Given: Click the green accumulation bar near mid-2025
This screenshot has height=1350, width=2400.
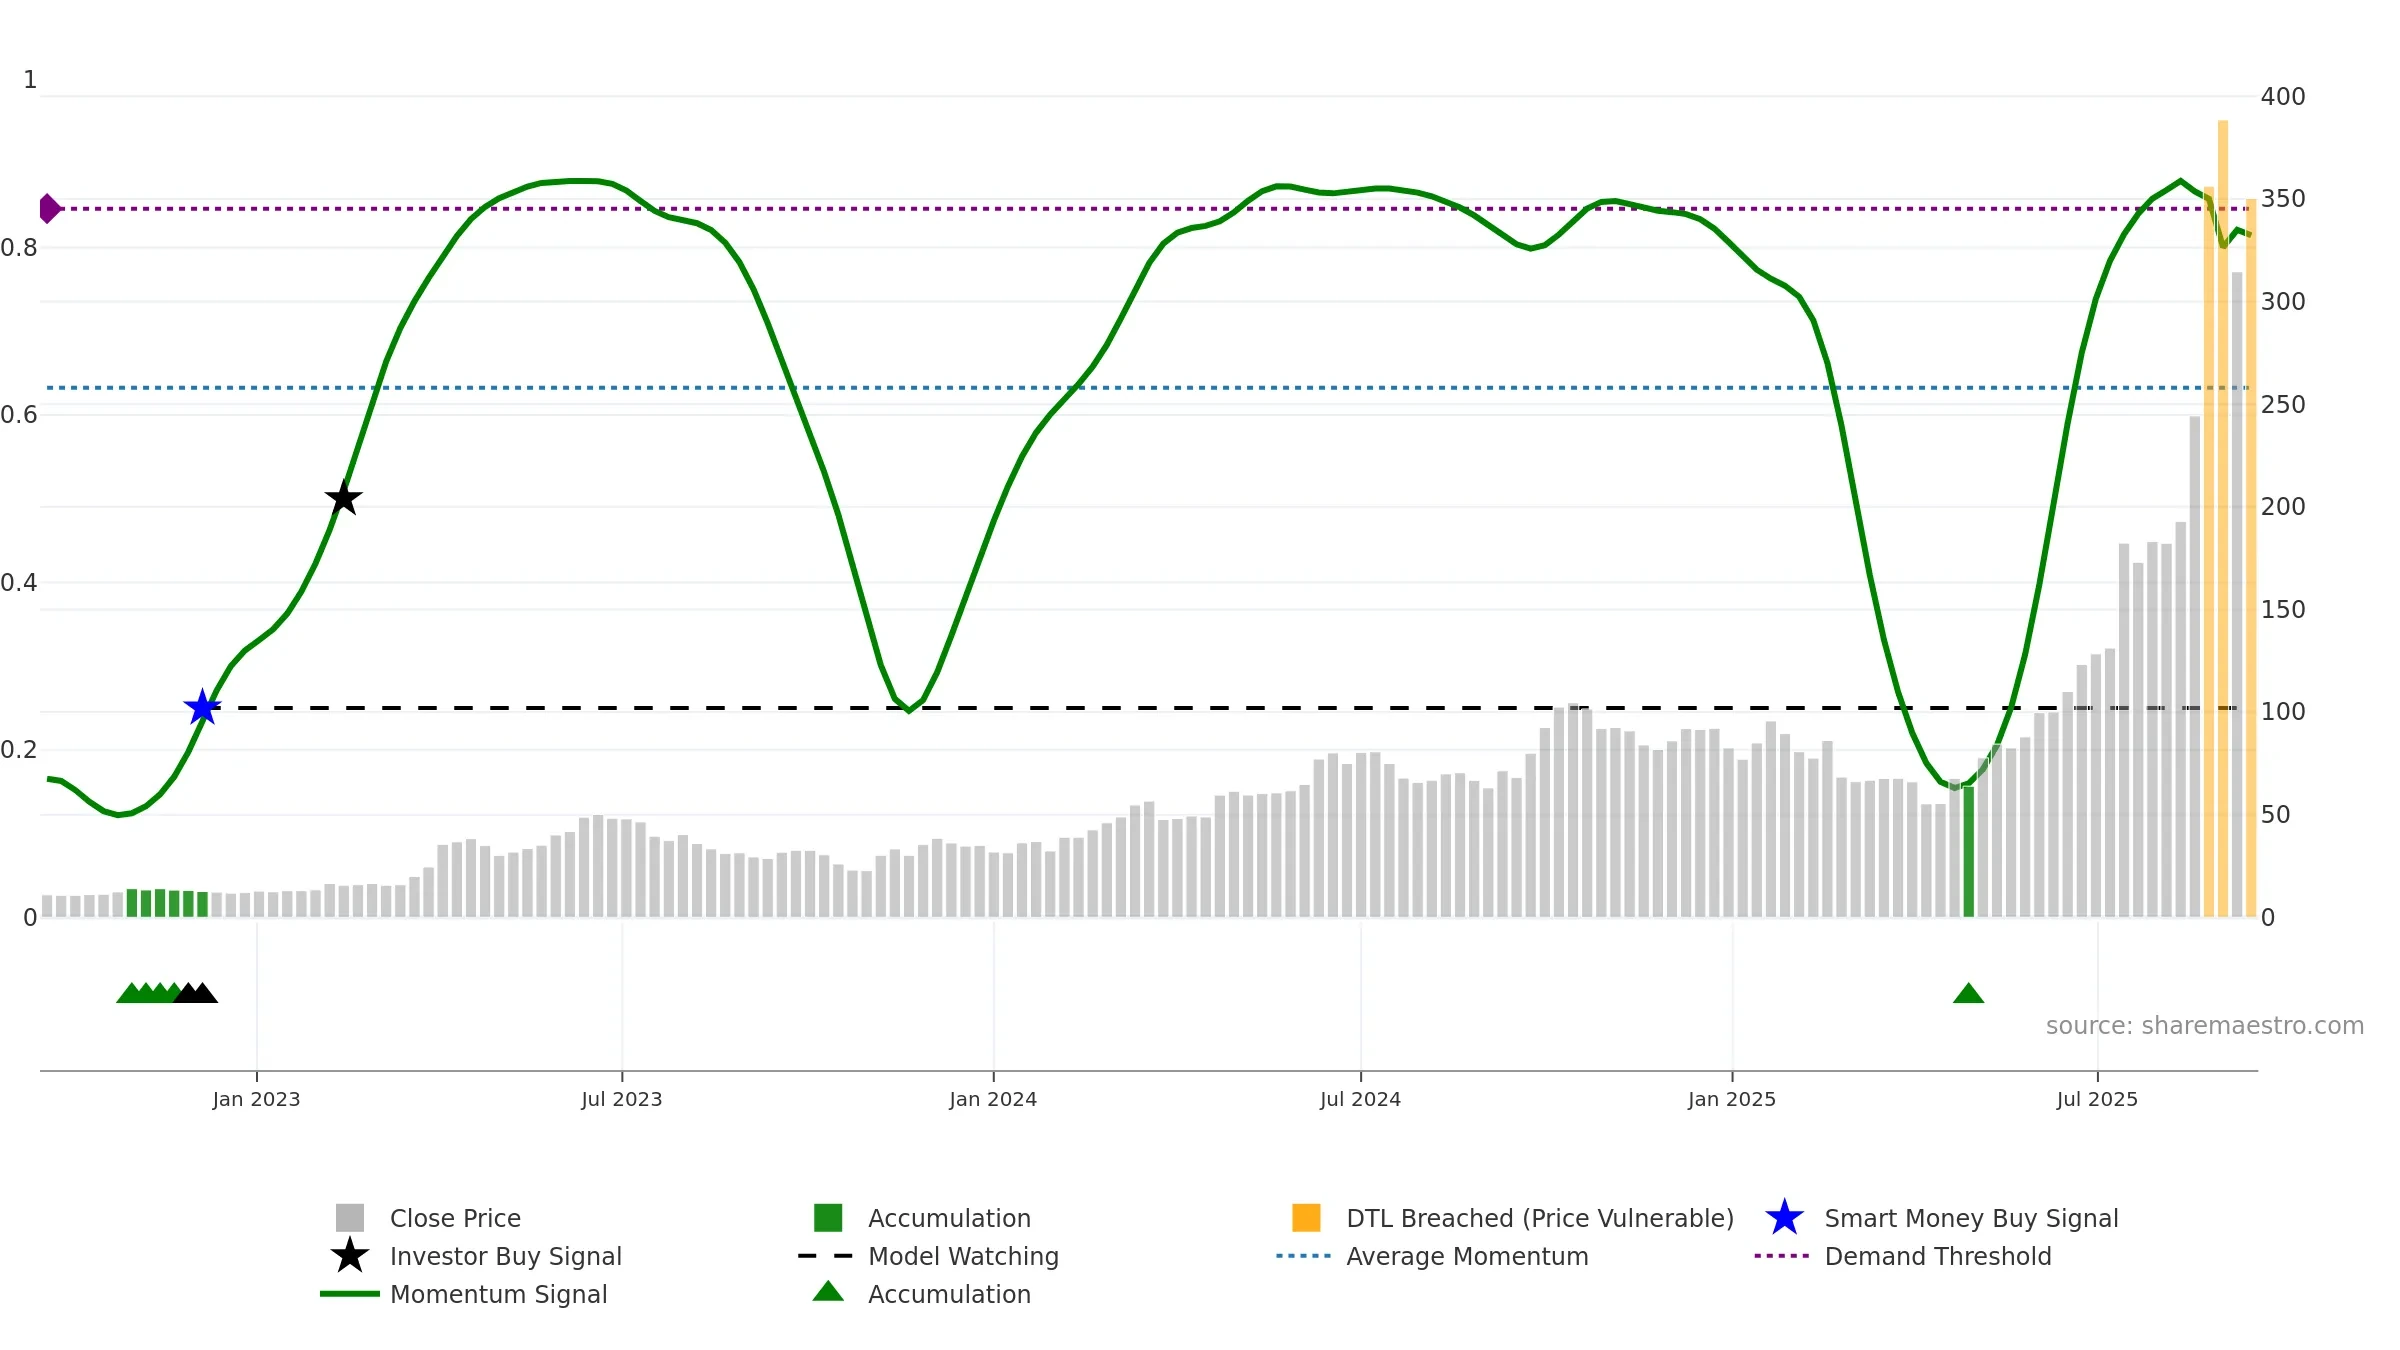Looking at the screenshot, I should (x=1969, y=852).
